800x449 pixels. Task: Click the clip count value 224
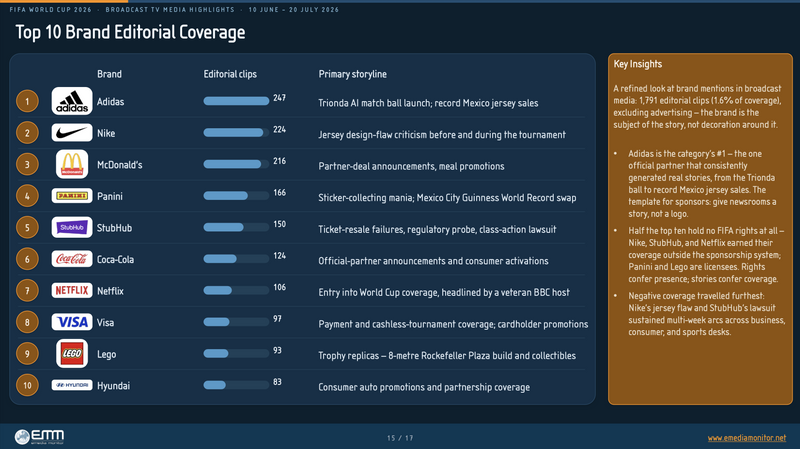pos(279,129)
